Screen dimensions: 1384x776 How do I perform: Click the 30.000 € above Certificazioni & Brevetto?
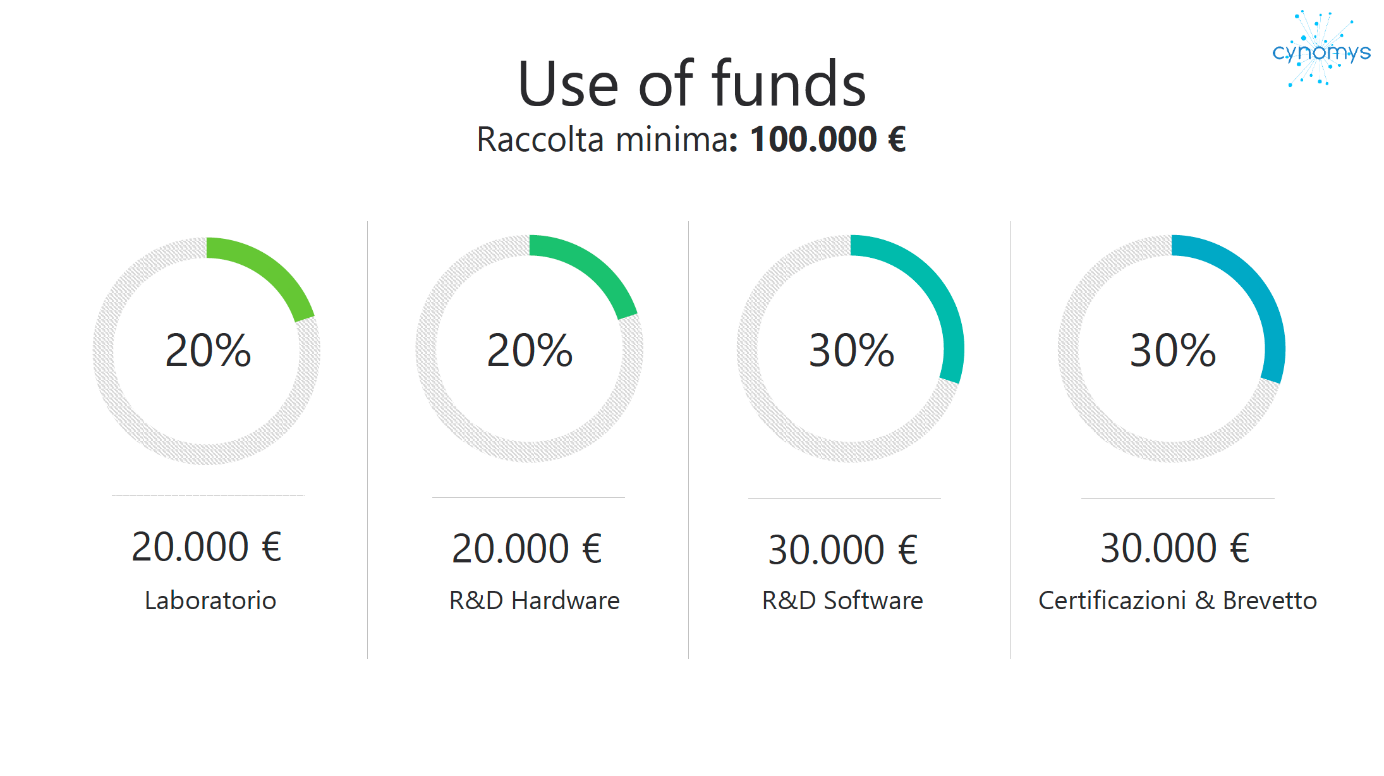click(x=1175, y=548)
